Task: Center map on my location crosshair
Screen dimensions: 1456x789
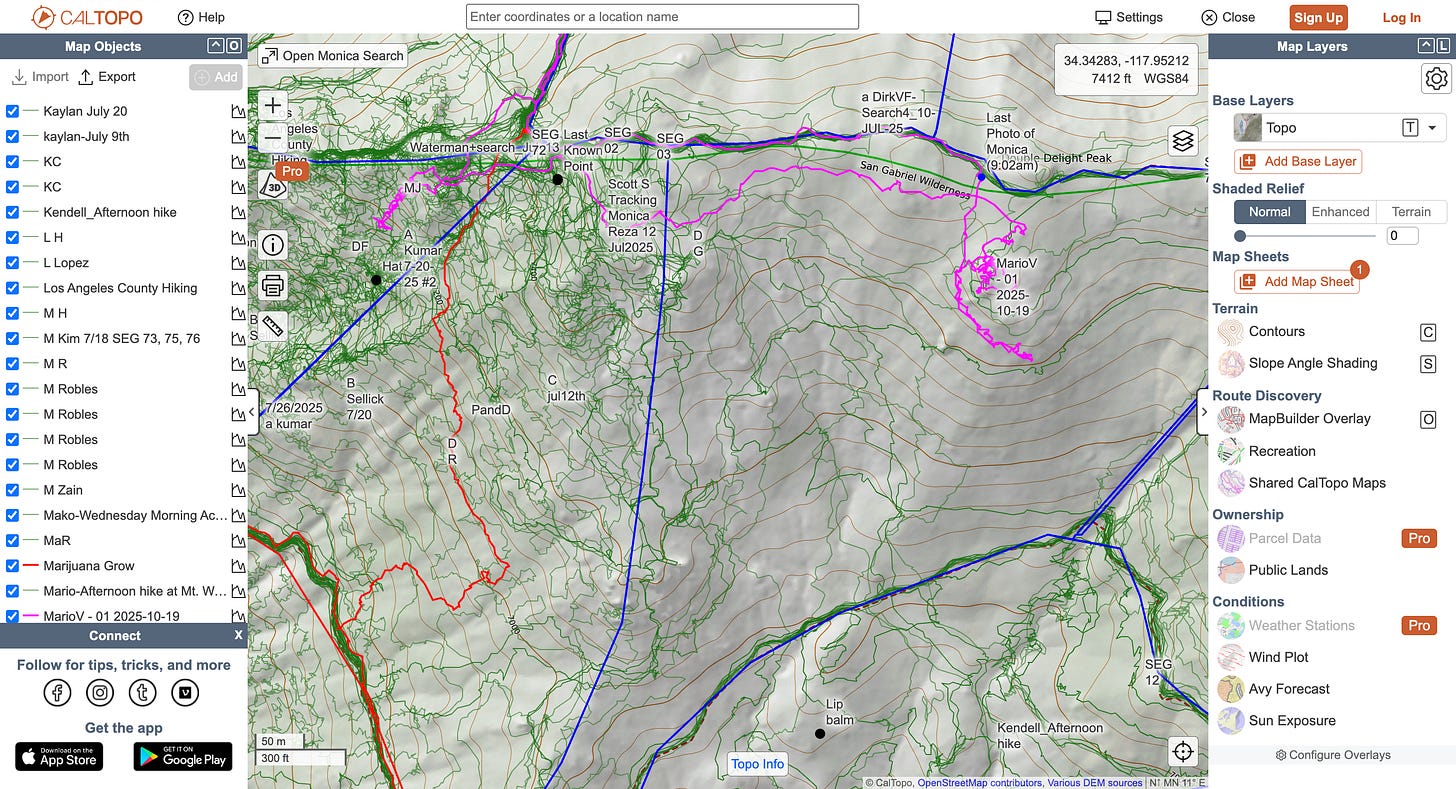Action: 1183,751
